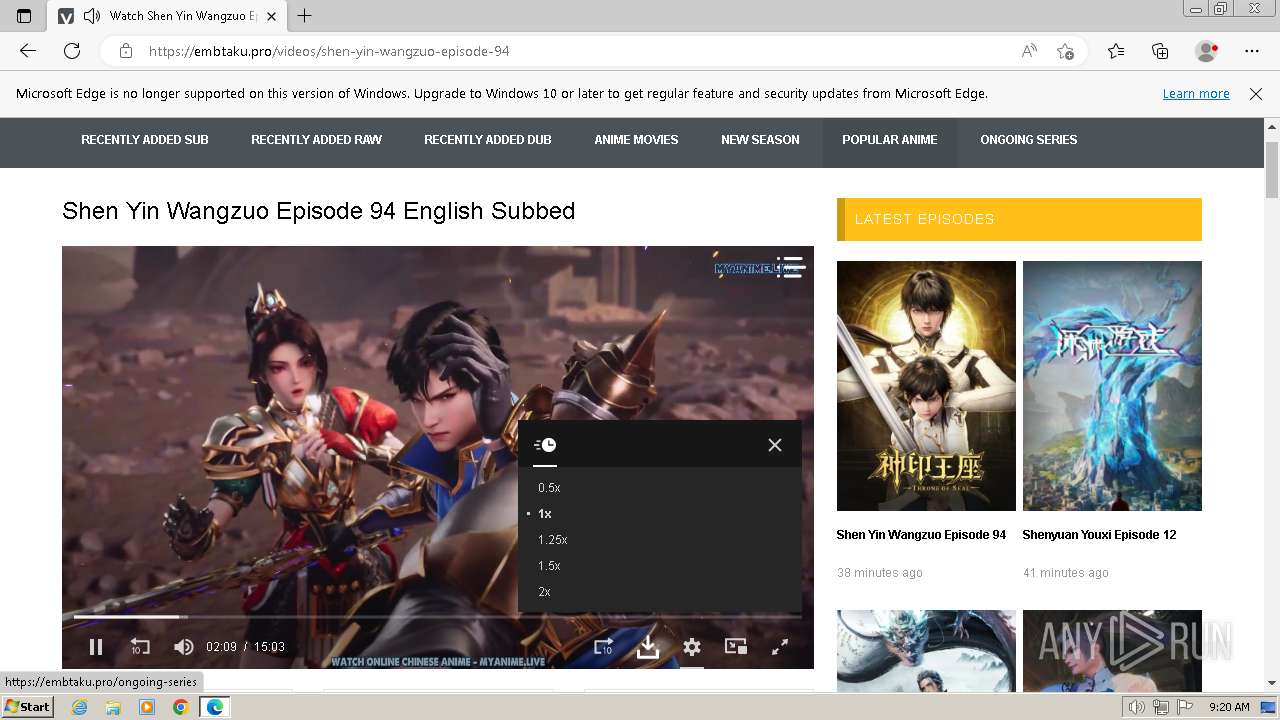This screenshot has width=1280, height=720.
Task: Mute the video volume
Action: coord(183,647)
